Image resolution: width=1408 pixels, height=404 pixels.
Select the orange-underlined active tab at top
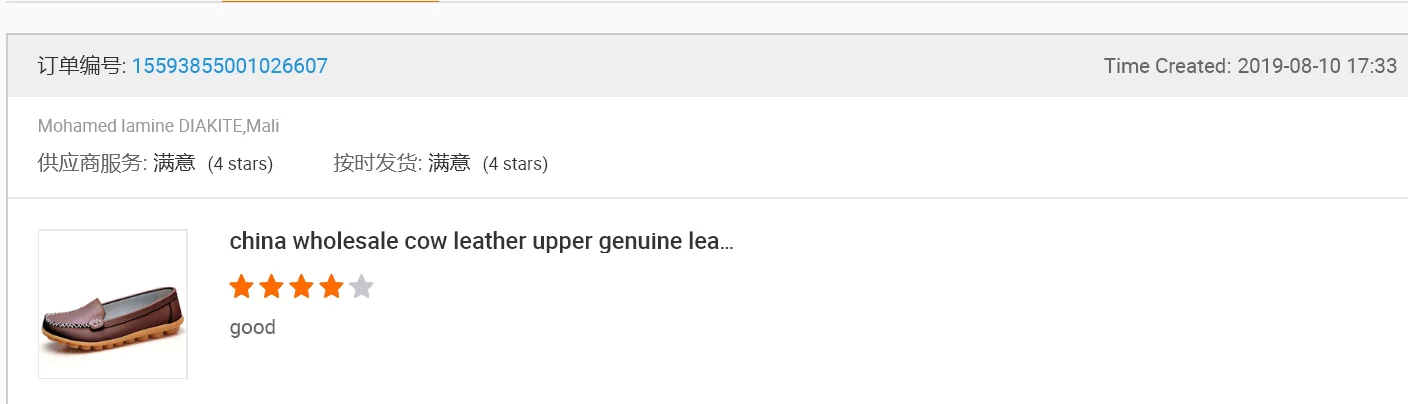pyautogui.click(x=330, y=1)
